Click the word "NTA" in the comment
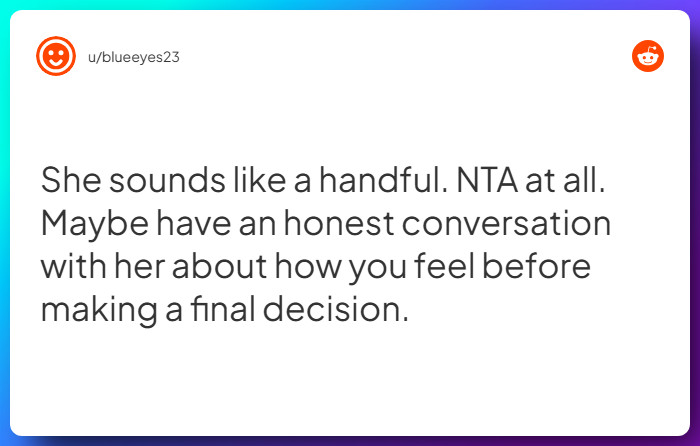Screen dimensions: 700x446 [487, 180]
